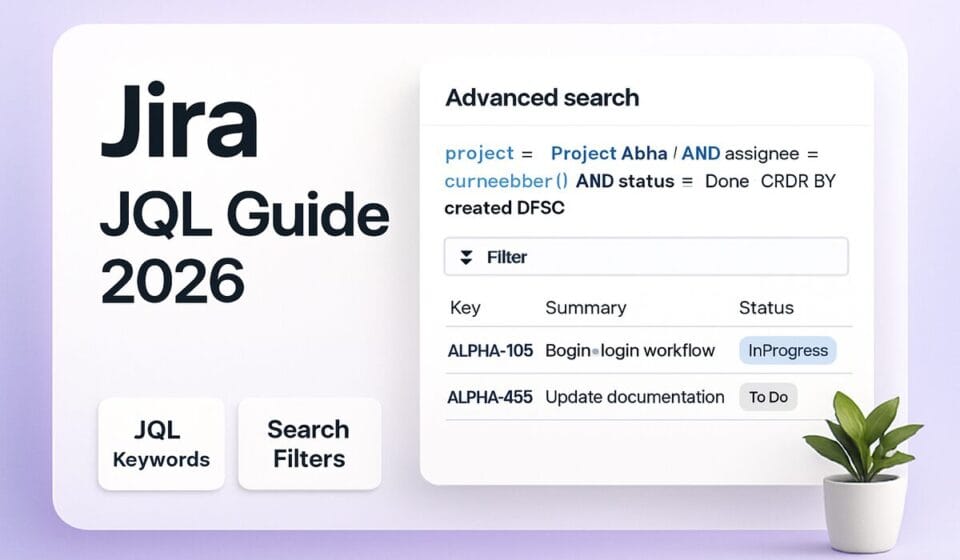The image size is (960, 560).
Task: Click the 'JQL Guide' title text
Action: click(244, 214)
